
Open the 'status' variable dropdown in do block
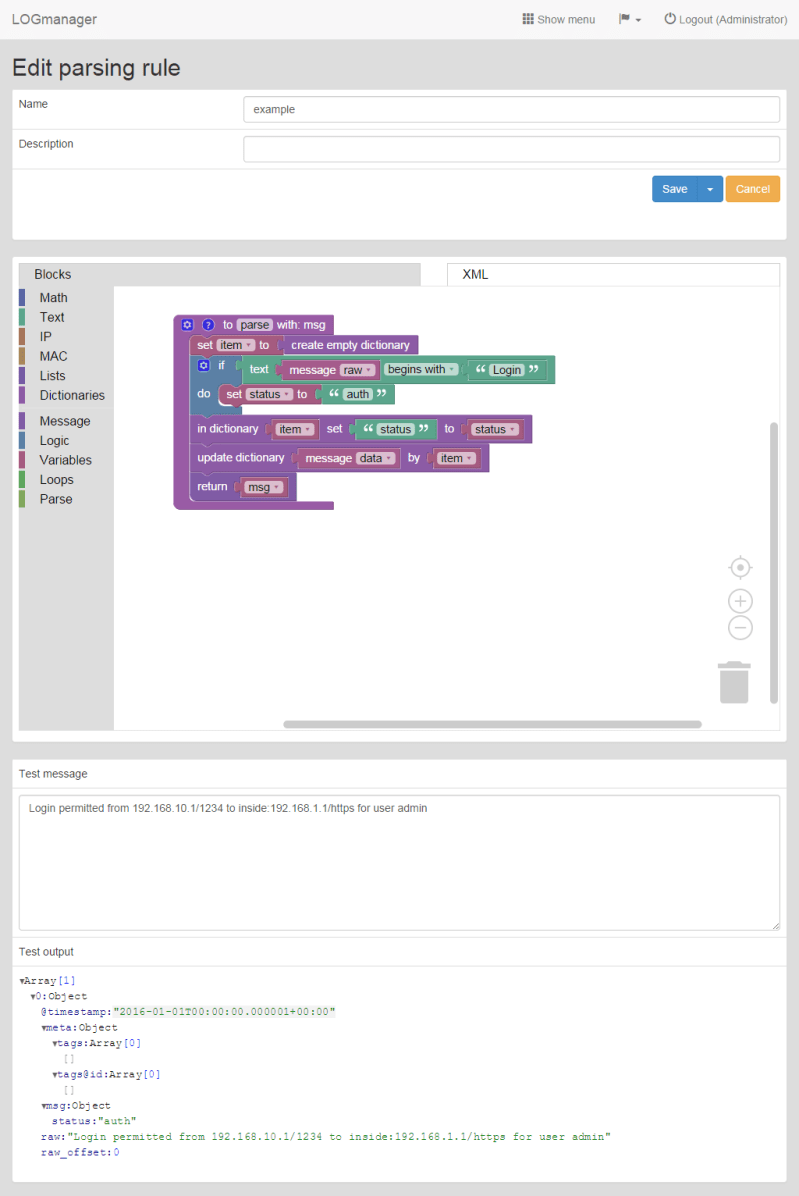click(270, 394)
